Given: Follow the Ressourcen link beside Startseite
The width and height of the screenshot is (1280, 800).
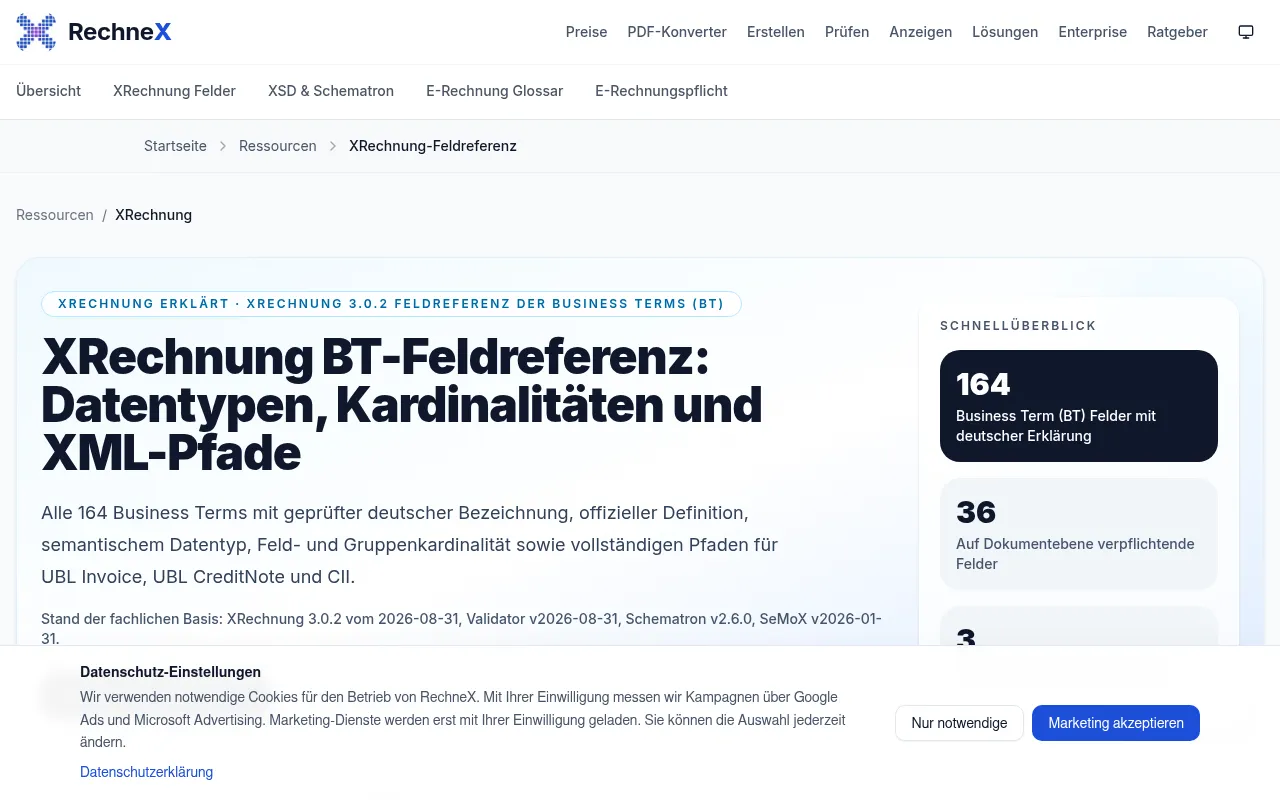Looking at the screenshot, I should click(x=277, y=146).
